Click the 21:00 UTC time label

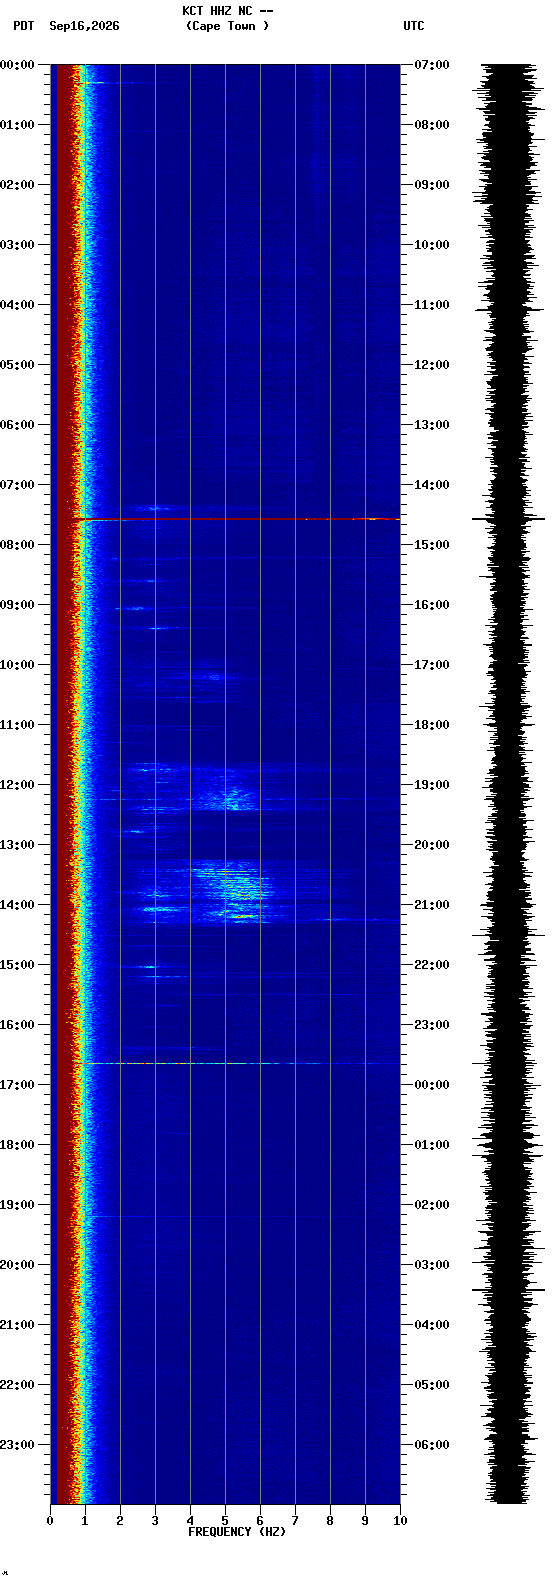pos(431,905)
